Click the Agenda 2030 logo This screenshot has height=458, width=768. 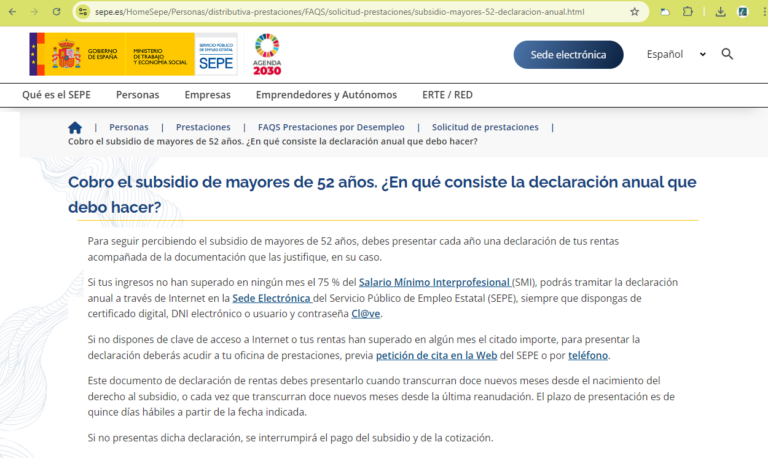[x=267, y=54]
